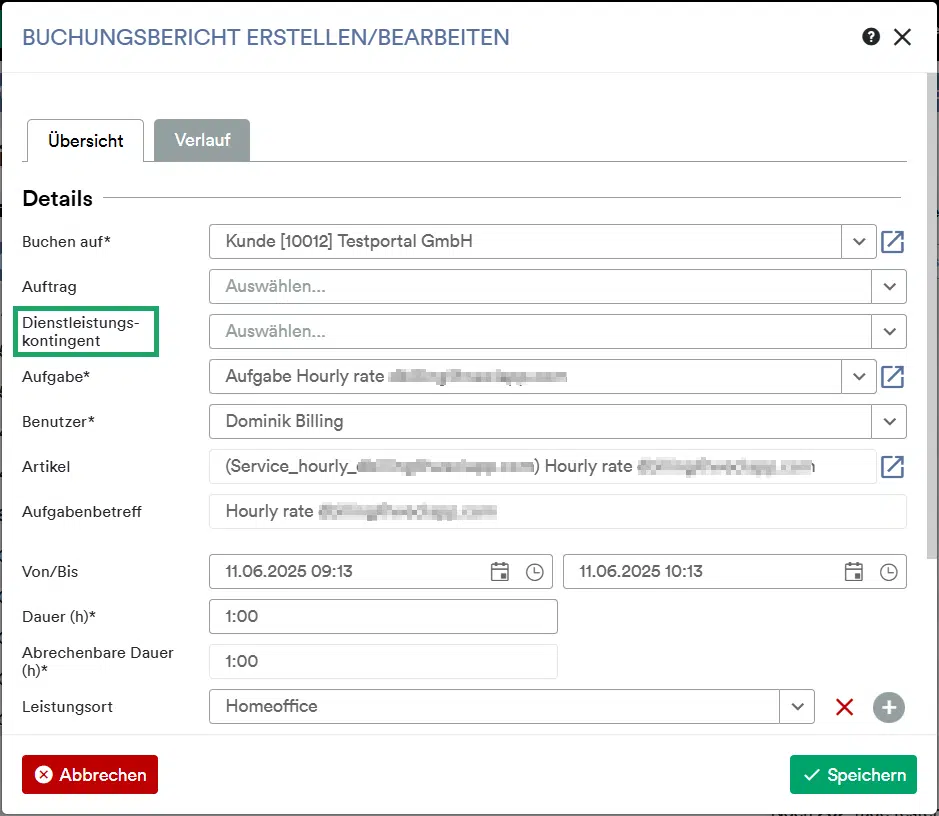
Task: Expand the Leistungsort Homeoffice dropdown
Action: pos(797,706)
